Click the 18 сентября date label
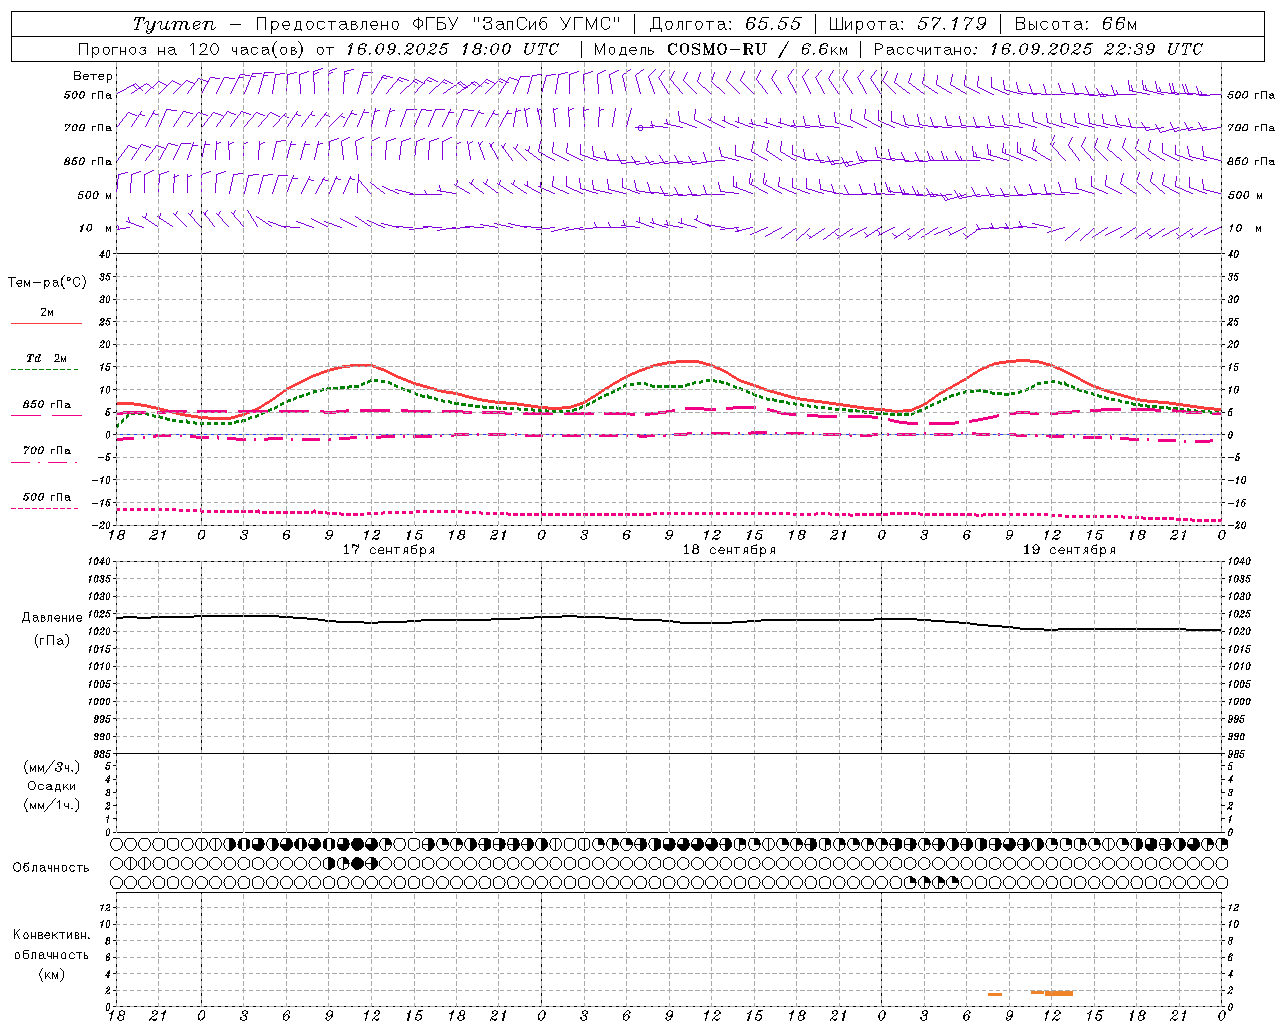The height and width of the screenshot is (1024, 1280). pyautogui.click(x=729, y=550)
